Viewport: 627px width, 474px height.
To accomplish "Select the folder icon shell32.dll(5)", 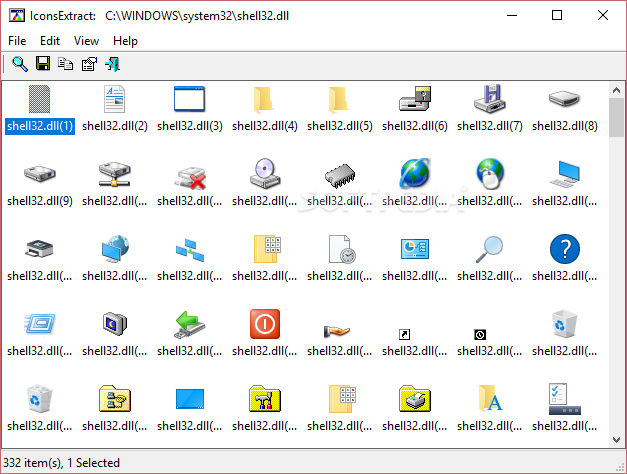I will 339,99.
